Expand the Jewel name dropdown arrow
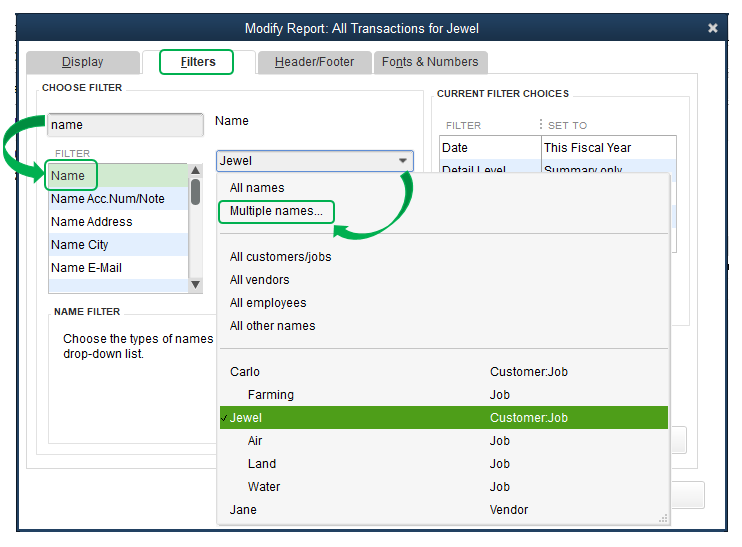The image size is (742, 547). 402,161
